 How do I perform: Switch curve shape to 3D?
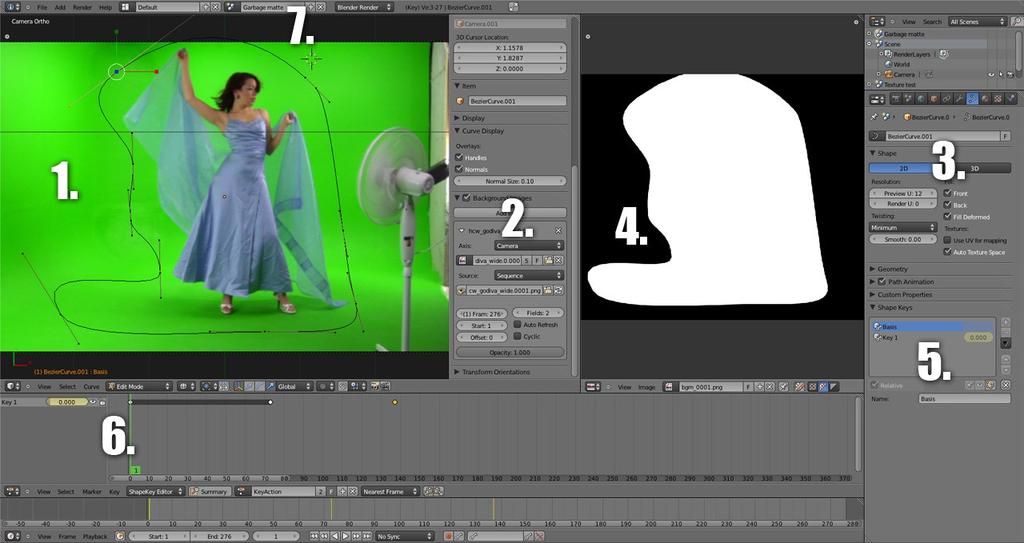(975, 168)
